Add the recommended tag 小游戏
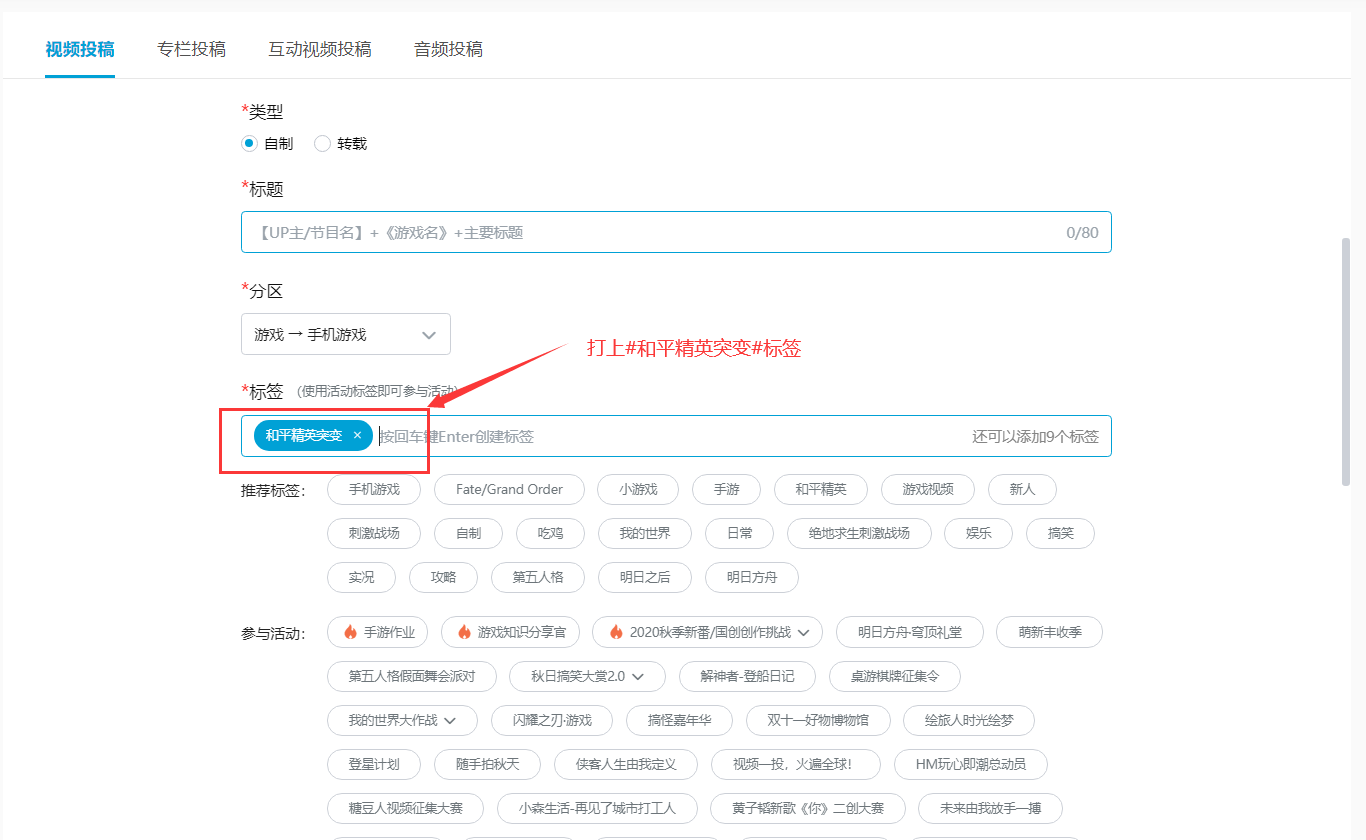 point(638,489)
